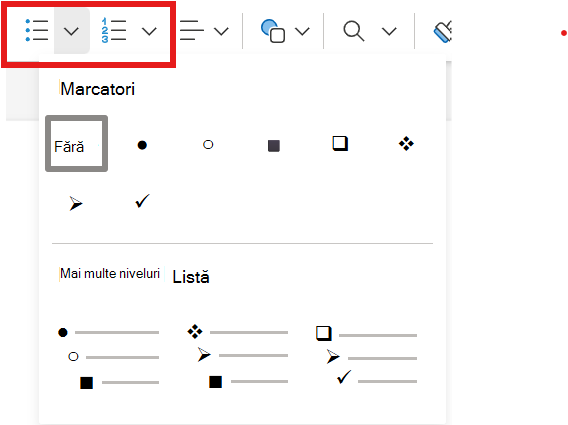Select the Fără (none) bullet option

coord(76,143)
